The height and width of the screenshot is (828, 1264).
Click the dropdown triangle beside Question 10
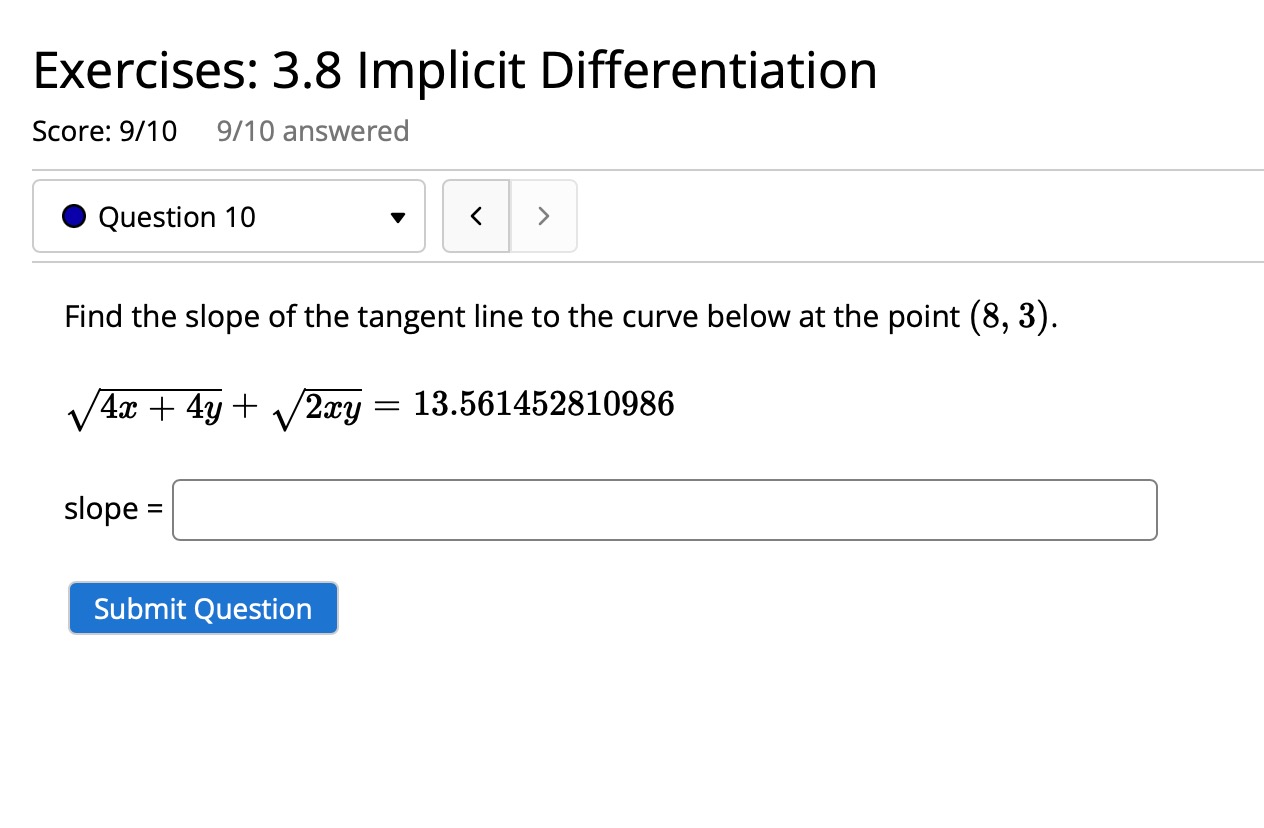(x=397, y=216)
